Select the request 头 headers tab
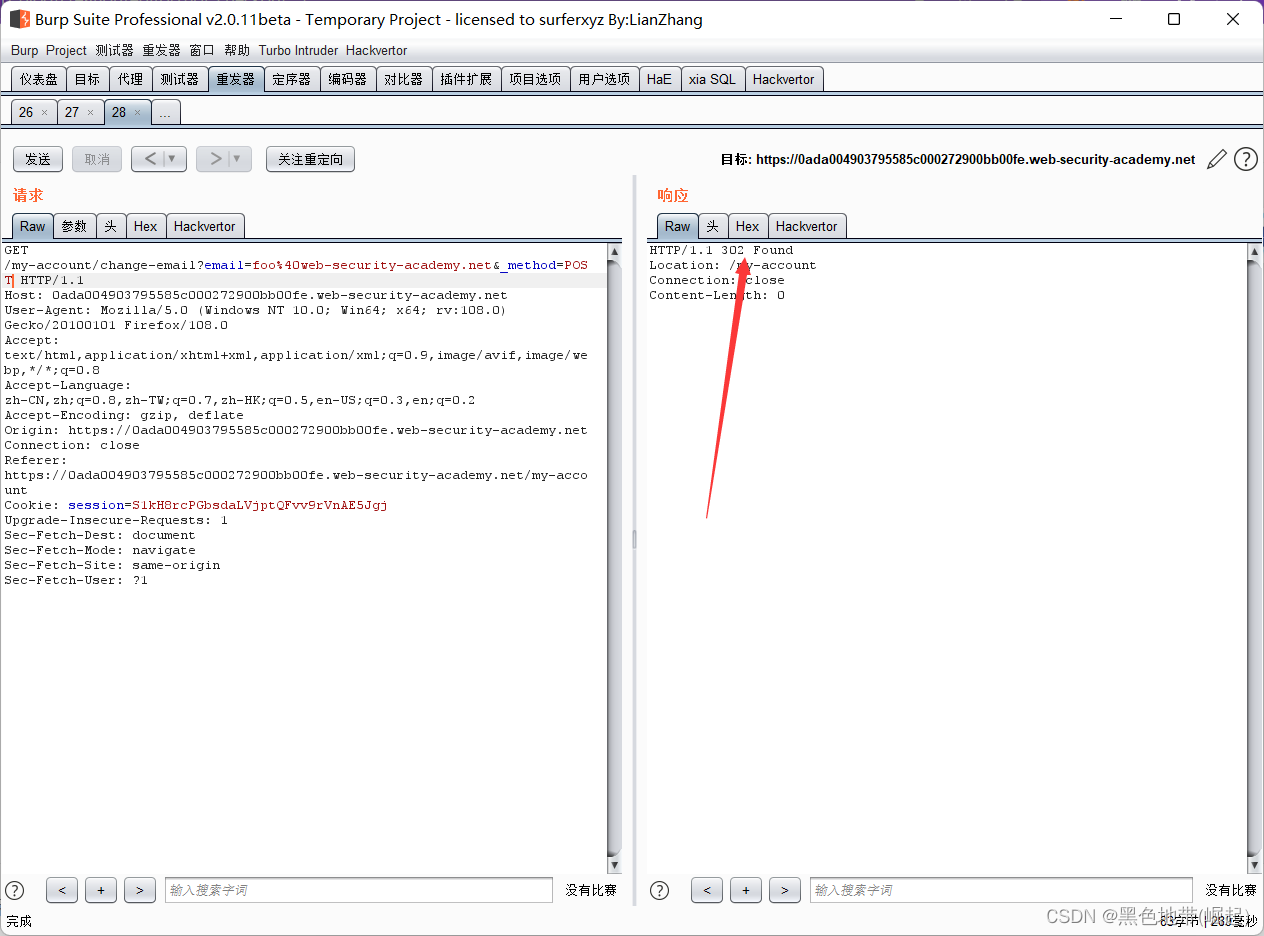 click(110, 226)
